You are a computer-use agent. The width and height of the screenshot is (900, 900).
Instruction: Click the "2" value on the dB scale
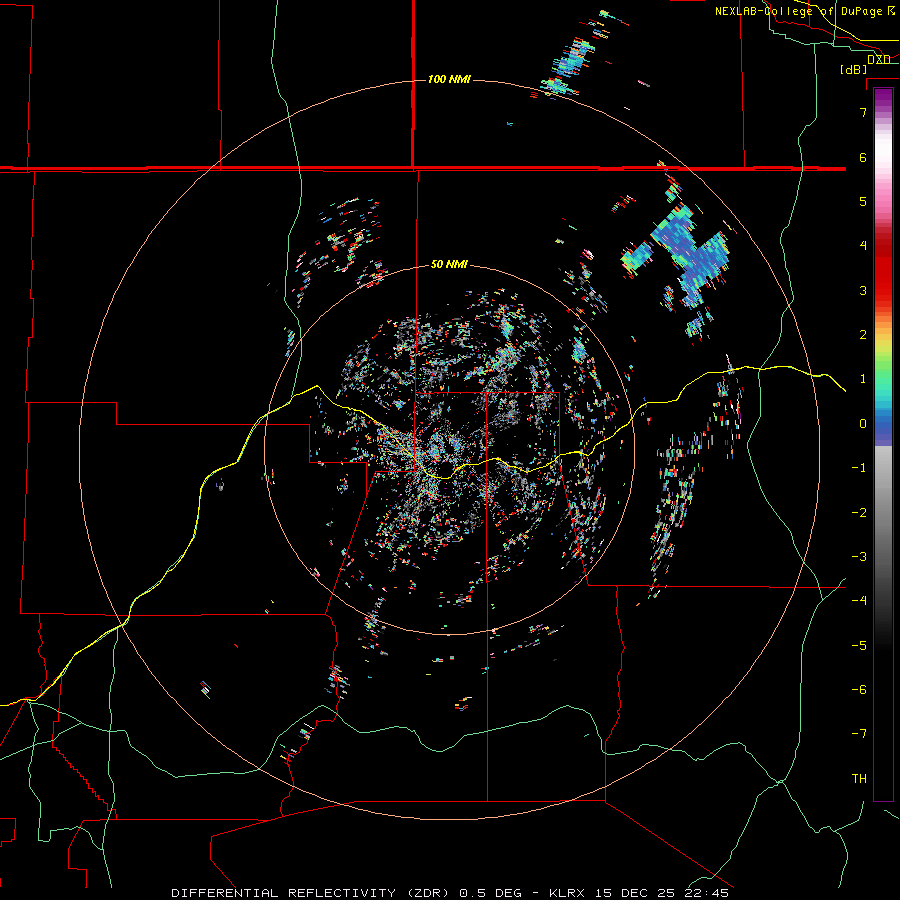pos(863,335)
